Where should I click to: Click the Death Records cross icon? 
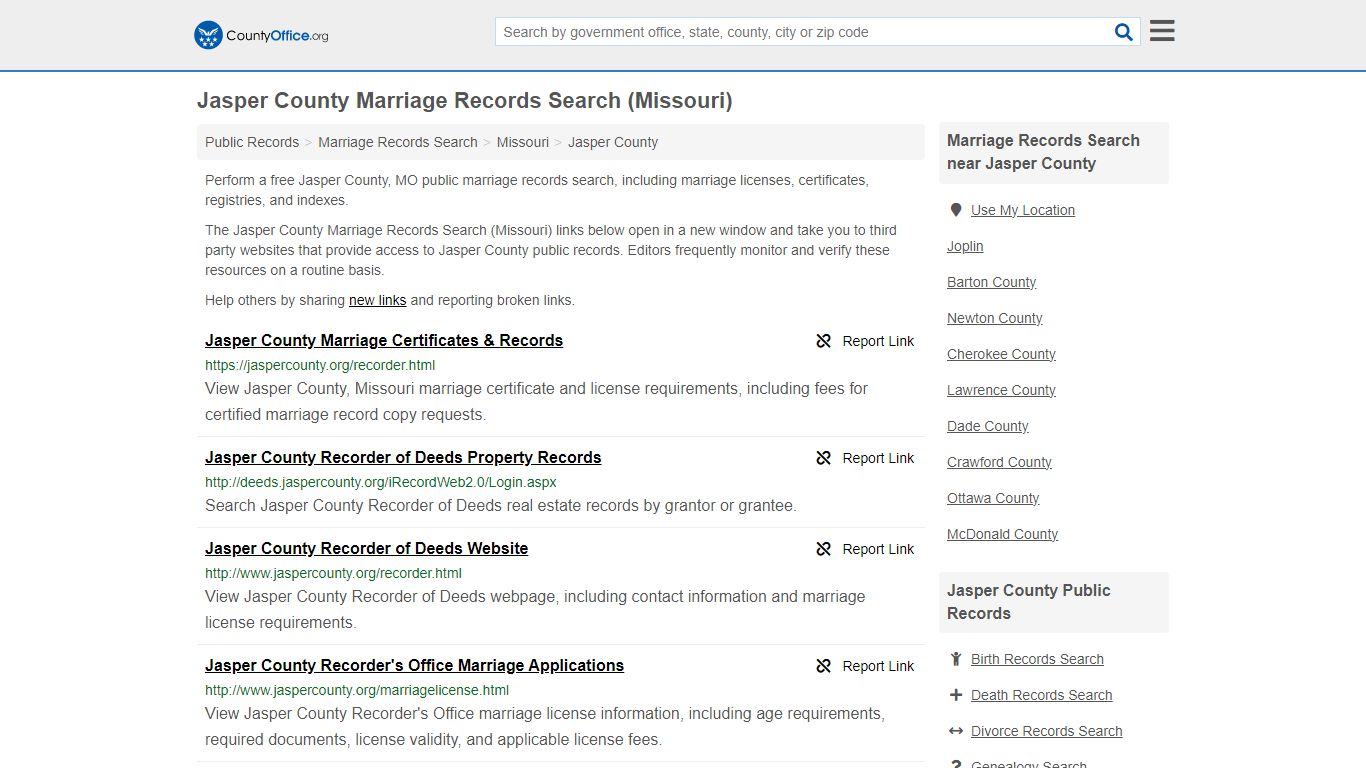956,695
